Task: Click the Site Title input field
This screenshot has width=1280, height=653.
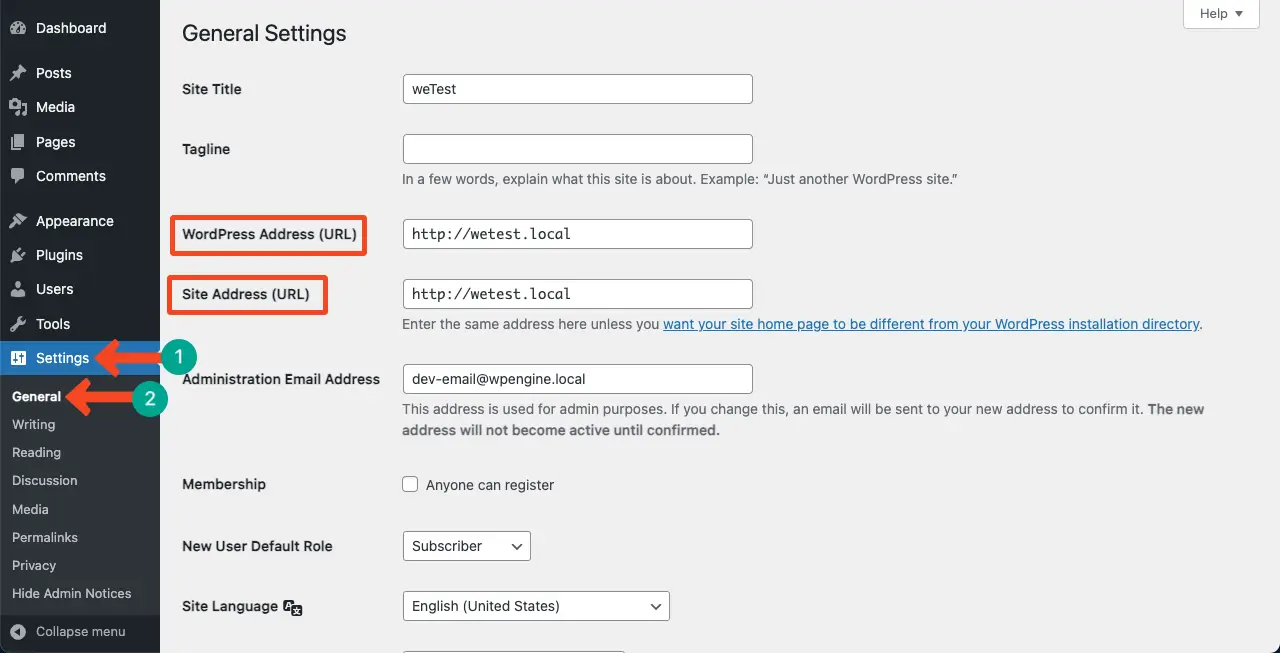Action: 577,89
